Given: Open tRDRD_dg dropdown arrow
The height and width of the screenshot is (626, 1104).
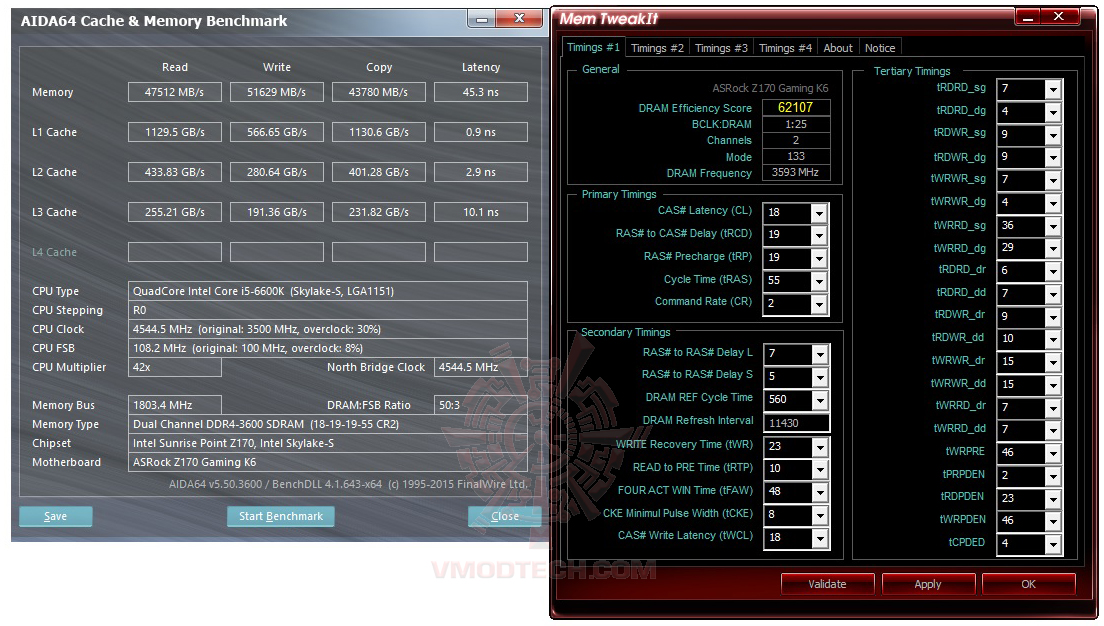Looking at the screenshot, I should 1053,112.
